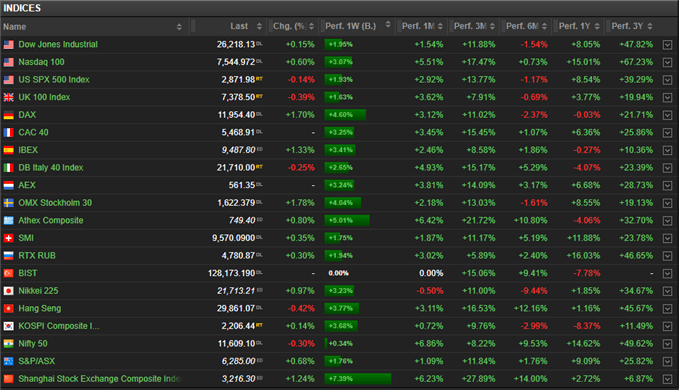Open row menu for Shanghai Stock Exchange Composite

click(667, 379)
